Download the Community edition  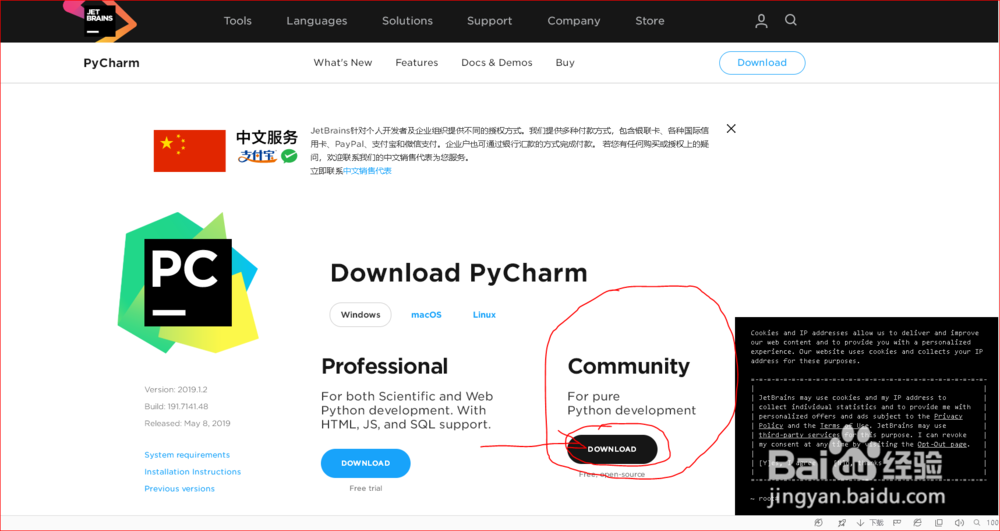pos(612,449)
